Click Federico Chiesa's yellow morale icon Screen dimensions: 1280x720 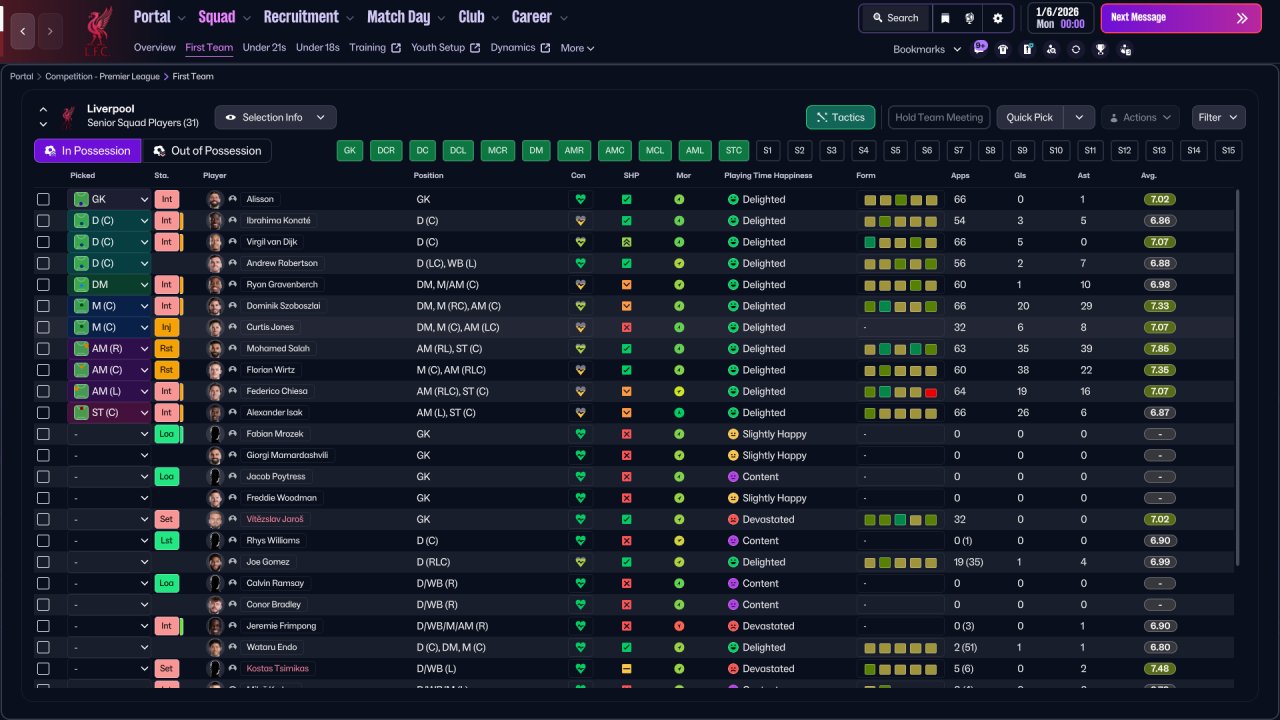click(679, 391)
